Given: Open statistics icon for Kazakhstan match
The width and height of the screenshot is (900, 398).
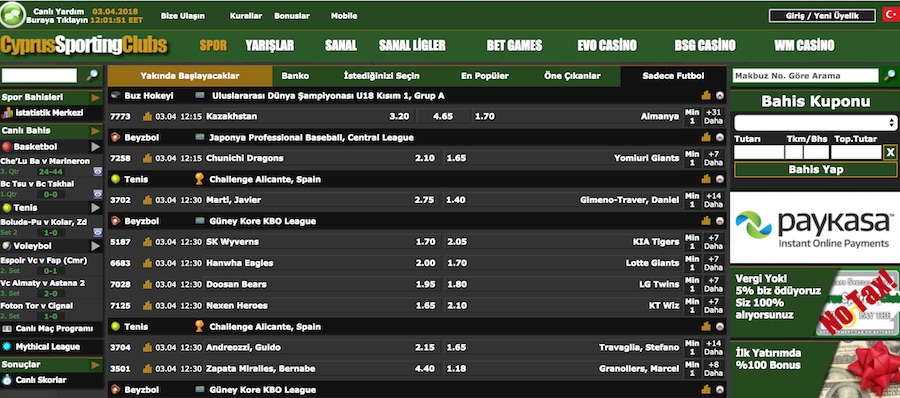Looking at the screenshot, I should [148, 116].
